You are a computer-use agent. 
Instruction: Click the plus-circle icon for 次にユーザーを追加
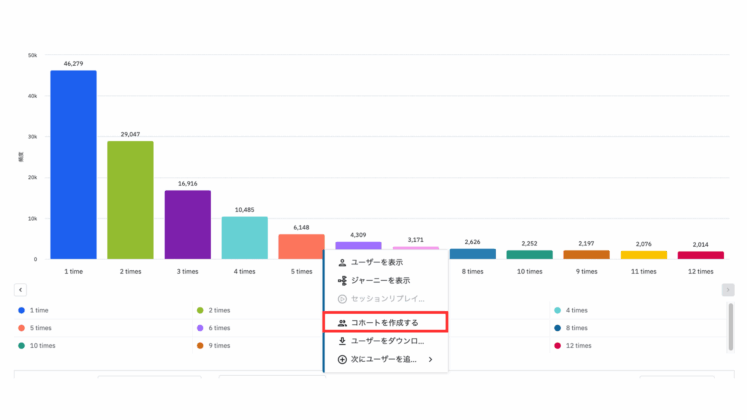342,359
